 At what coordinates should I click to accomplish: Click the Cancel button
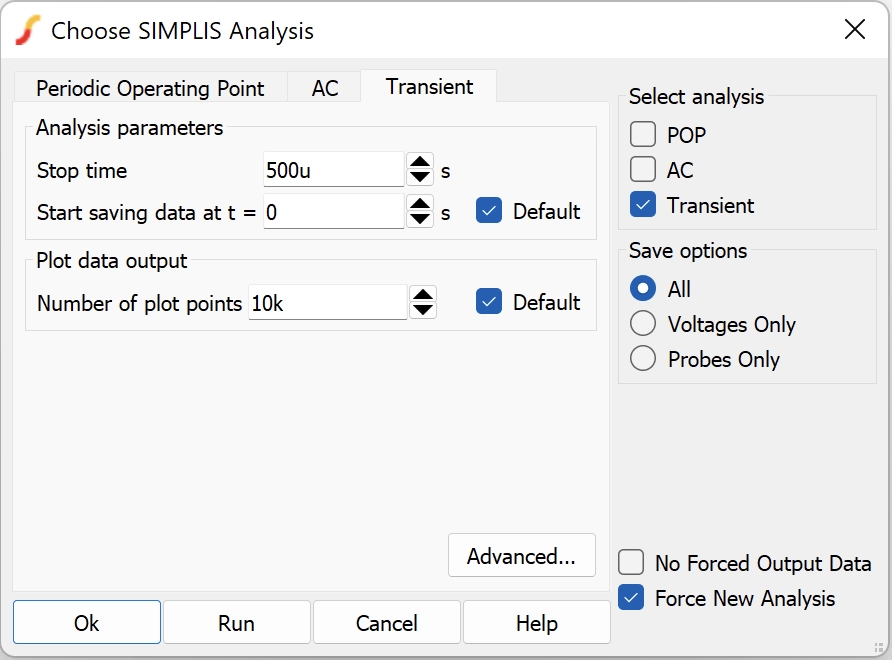387,622
